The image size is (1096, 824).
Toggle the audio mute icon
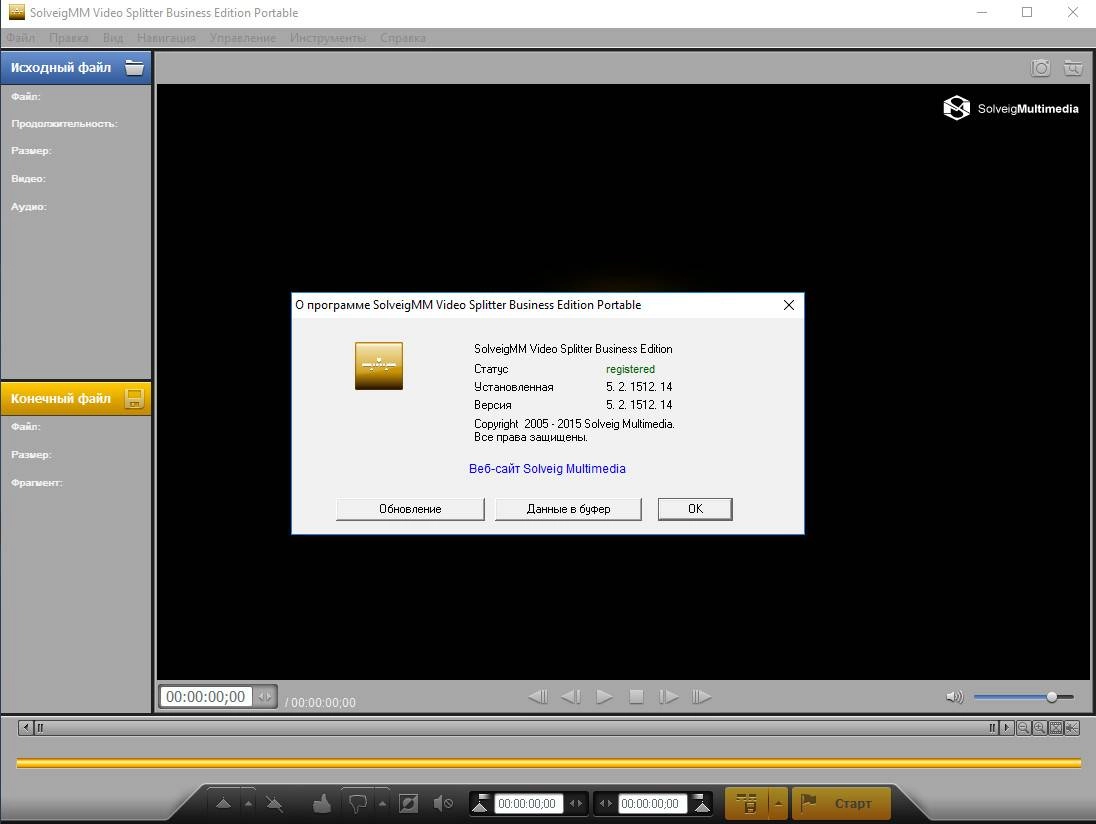[443, 804]
